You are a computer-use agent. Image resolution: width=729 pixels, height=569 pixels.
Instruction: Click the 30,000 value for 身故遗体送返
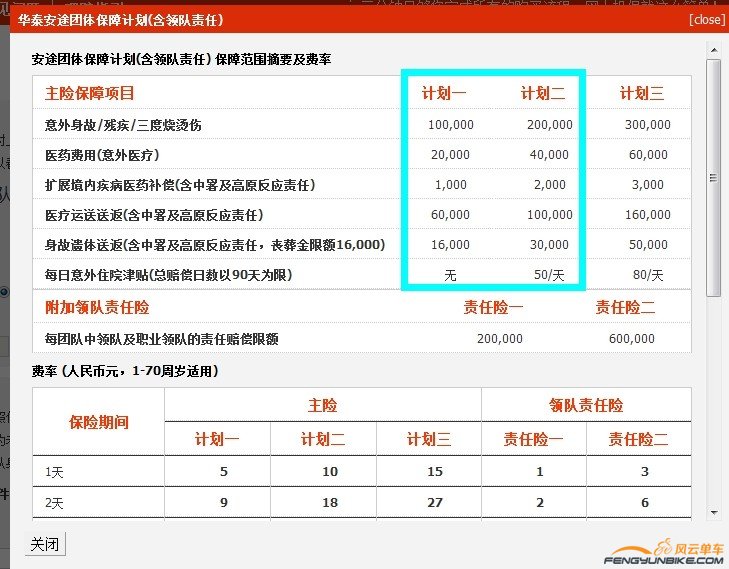click(549, 245)
